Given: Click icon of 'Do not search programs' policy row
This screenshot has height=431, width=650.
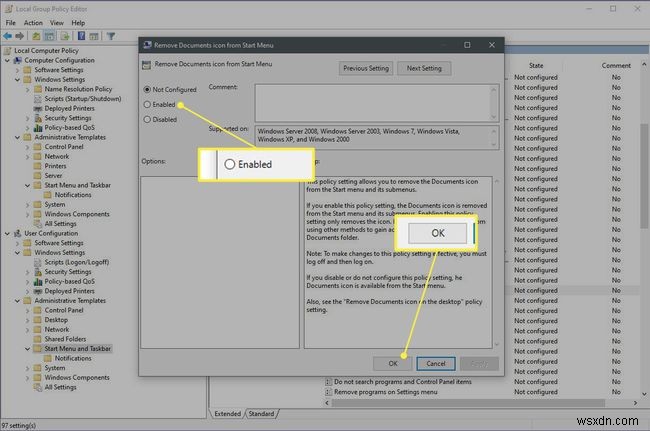Looking at the screenshot, I should pos(328,382).
